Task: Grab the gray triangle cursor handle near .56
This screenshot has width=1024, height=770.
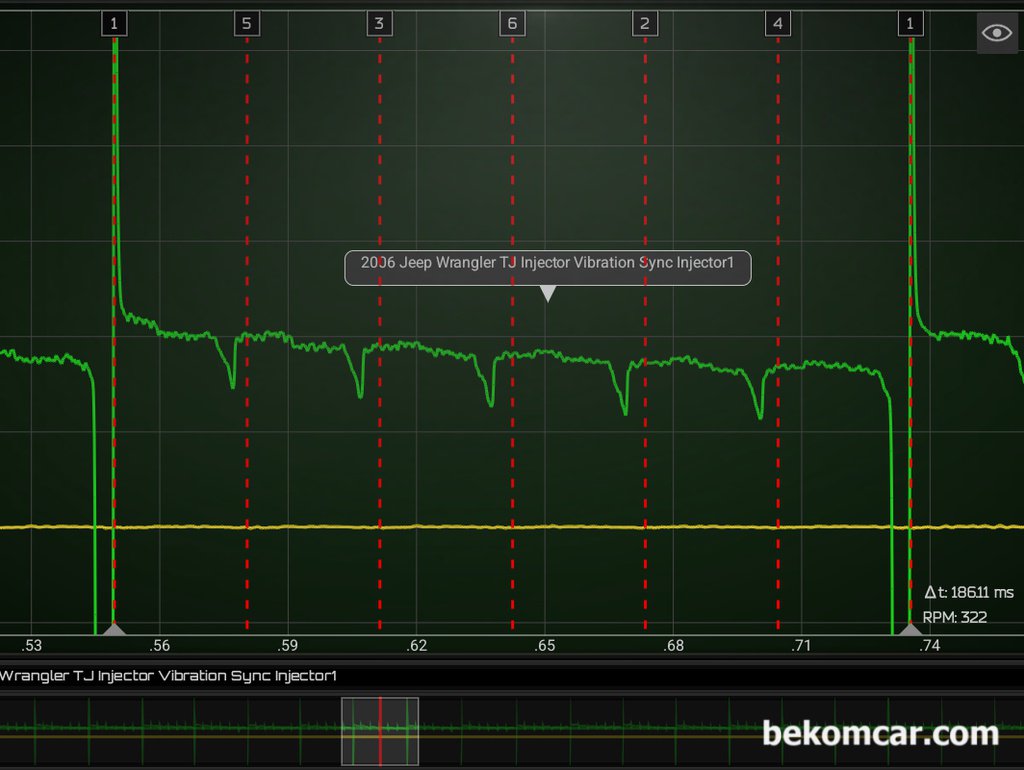Action: pyautogui.click(x=114, y=629)
